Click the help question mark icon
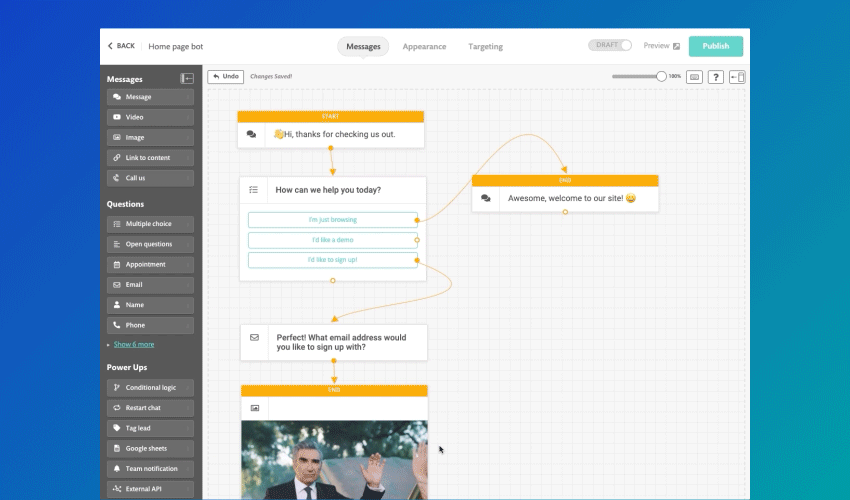The height and width of the screenshot is (500, 850). tap(716, 77)
